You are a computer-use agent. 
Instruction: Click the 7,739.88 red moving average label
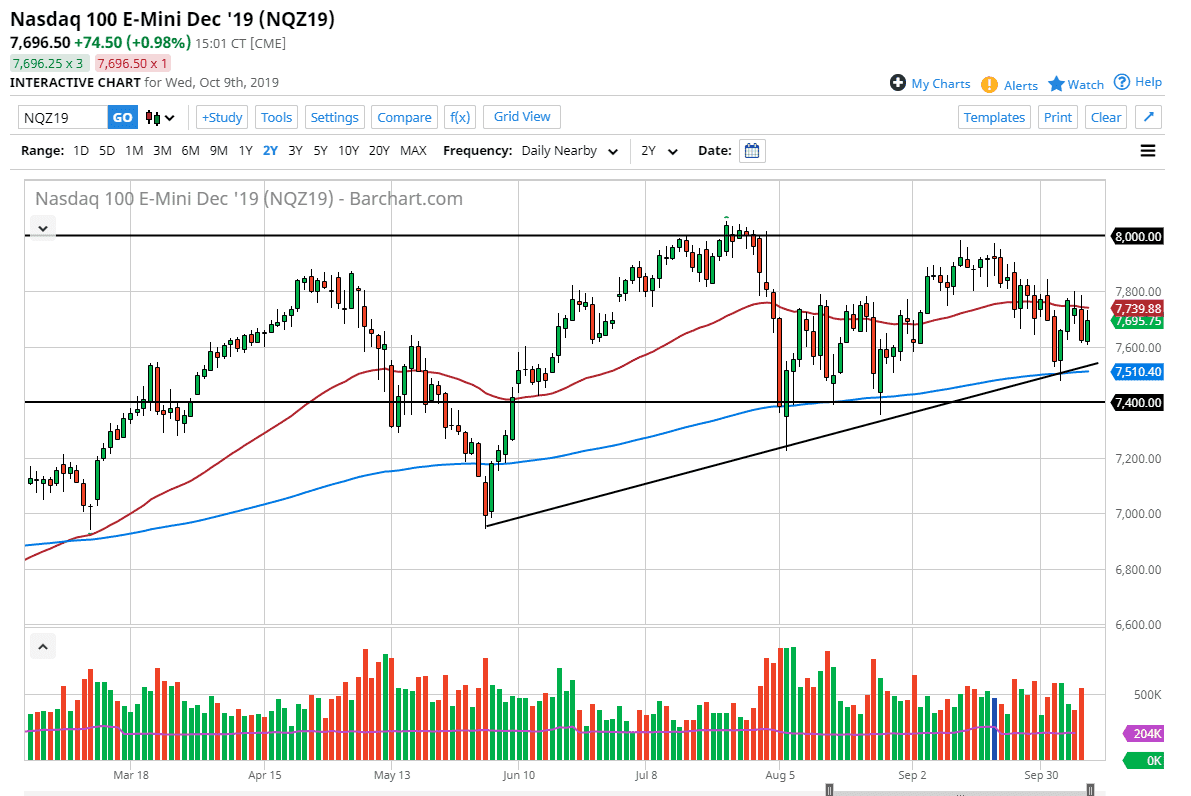point(1138,308)
